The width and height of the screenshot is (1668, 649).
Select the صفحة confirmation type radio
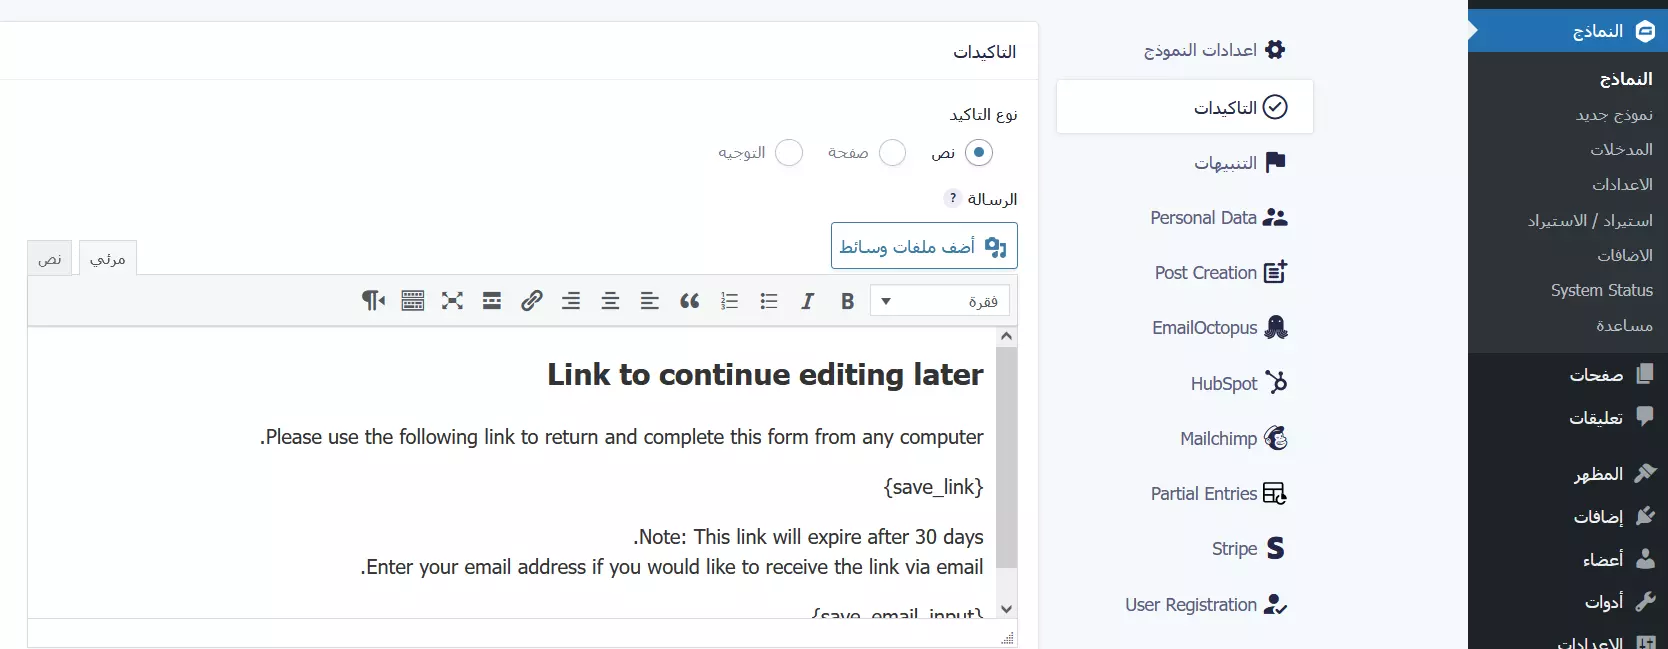tap(892, 153)
